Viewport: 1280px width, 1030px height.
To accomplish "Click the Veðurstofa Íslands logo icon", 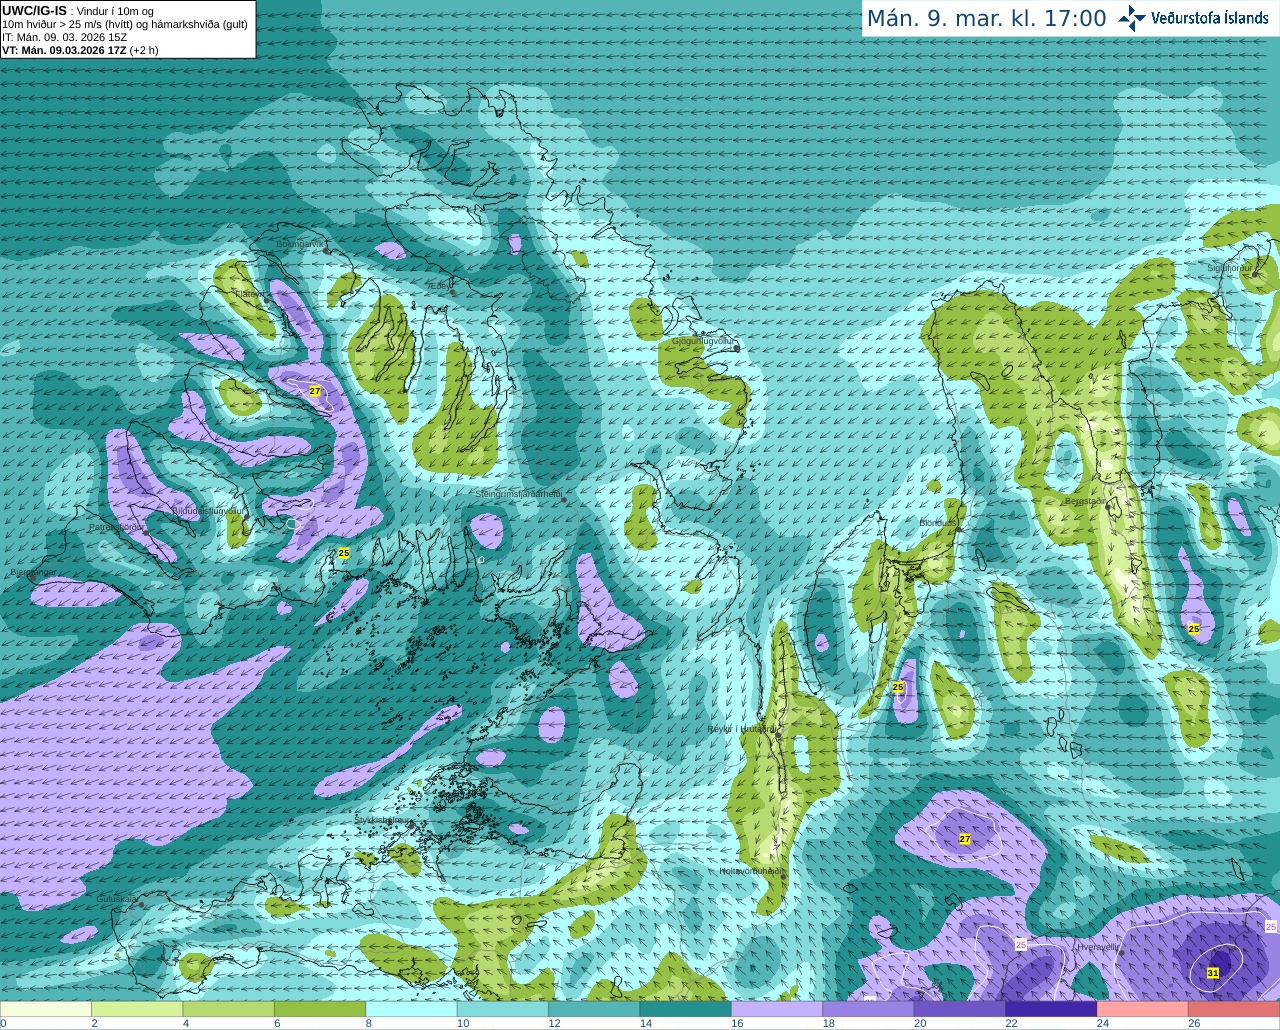I will (x=1132, y=18).
